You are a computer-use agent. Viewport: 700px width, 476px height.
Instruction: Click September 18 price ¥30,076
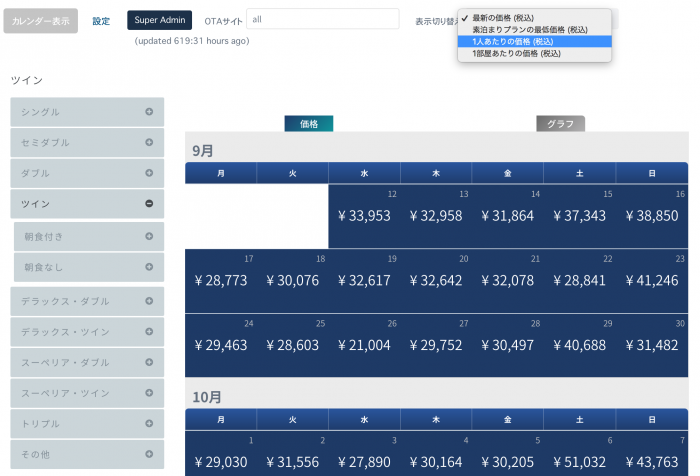click(x=293, y=280)
